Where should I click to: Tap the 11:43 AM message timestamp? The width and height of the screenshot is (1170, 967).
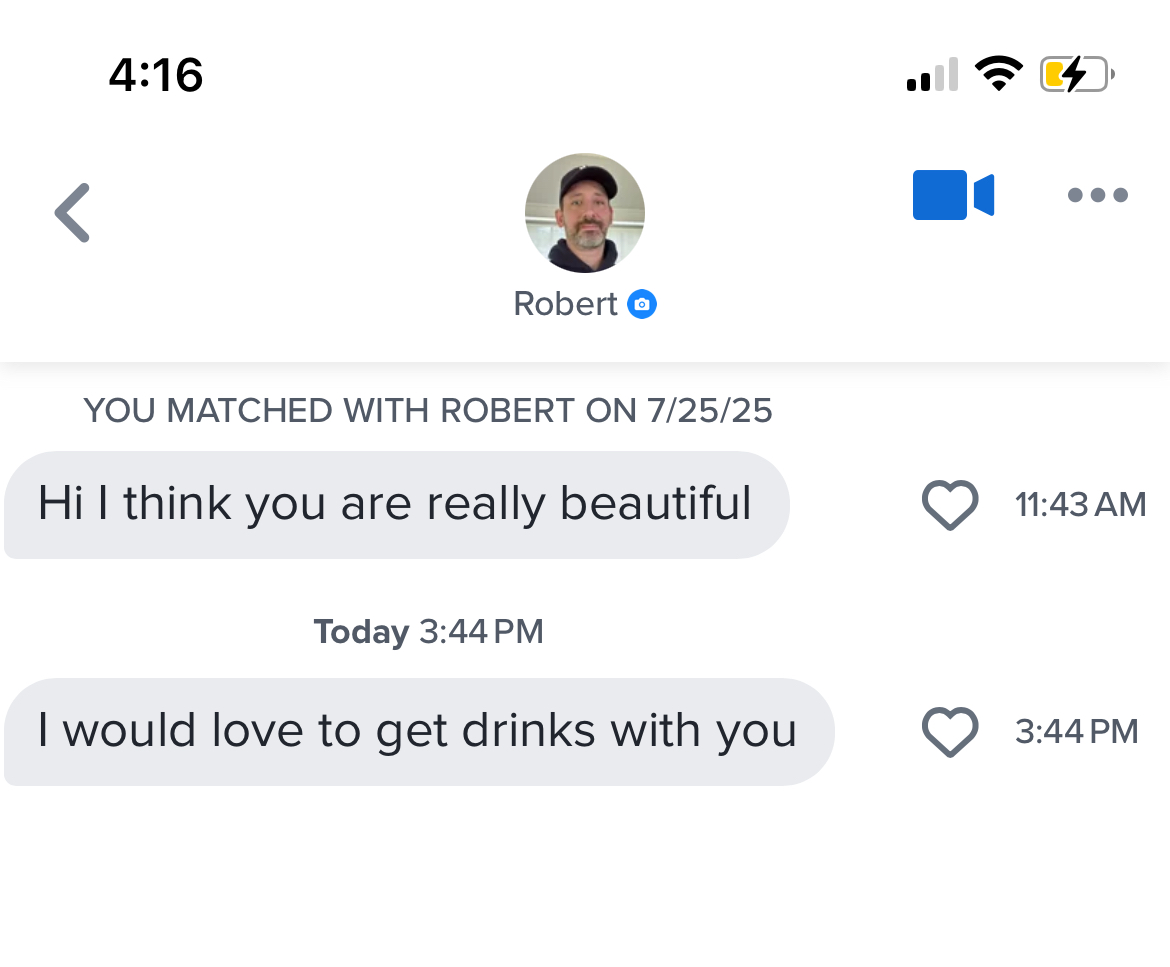pyautogui.click(x=1080, y=505)
